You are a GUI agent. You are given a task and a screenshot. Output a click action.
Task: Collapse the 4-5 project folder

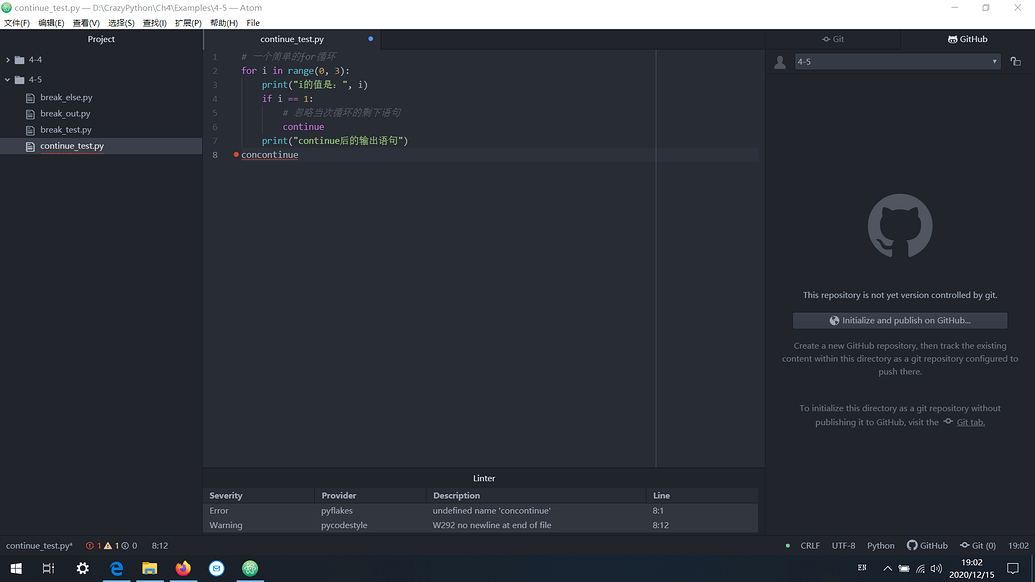[x=8, y=78]
